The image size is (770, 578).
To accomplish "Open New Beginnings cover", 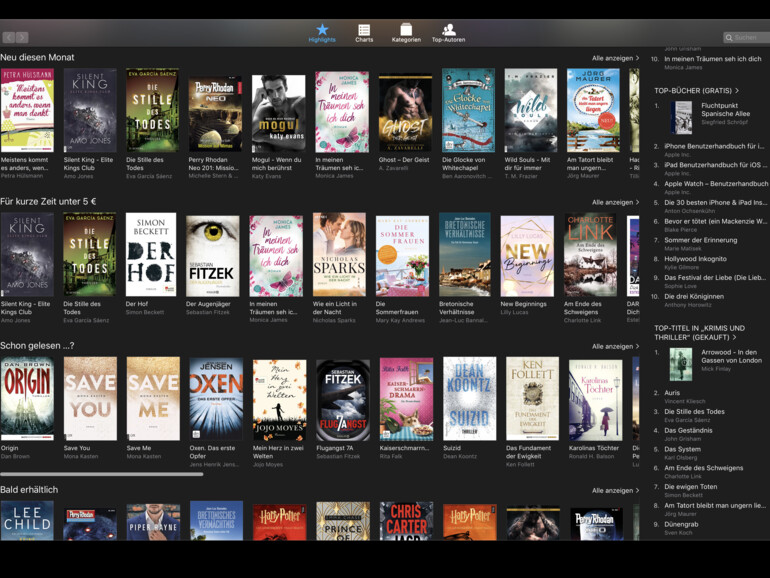I will pyautogui.click(x=527, y=256).
